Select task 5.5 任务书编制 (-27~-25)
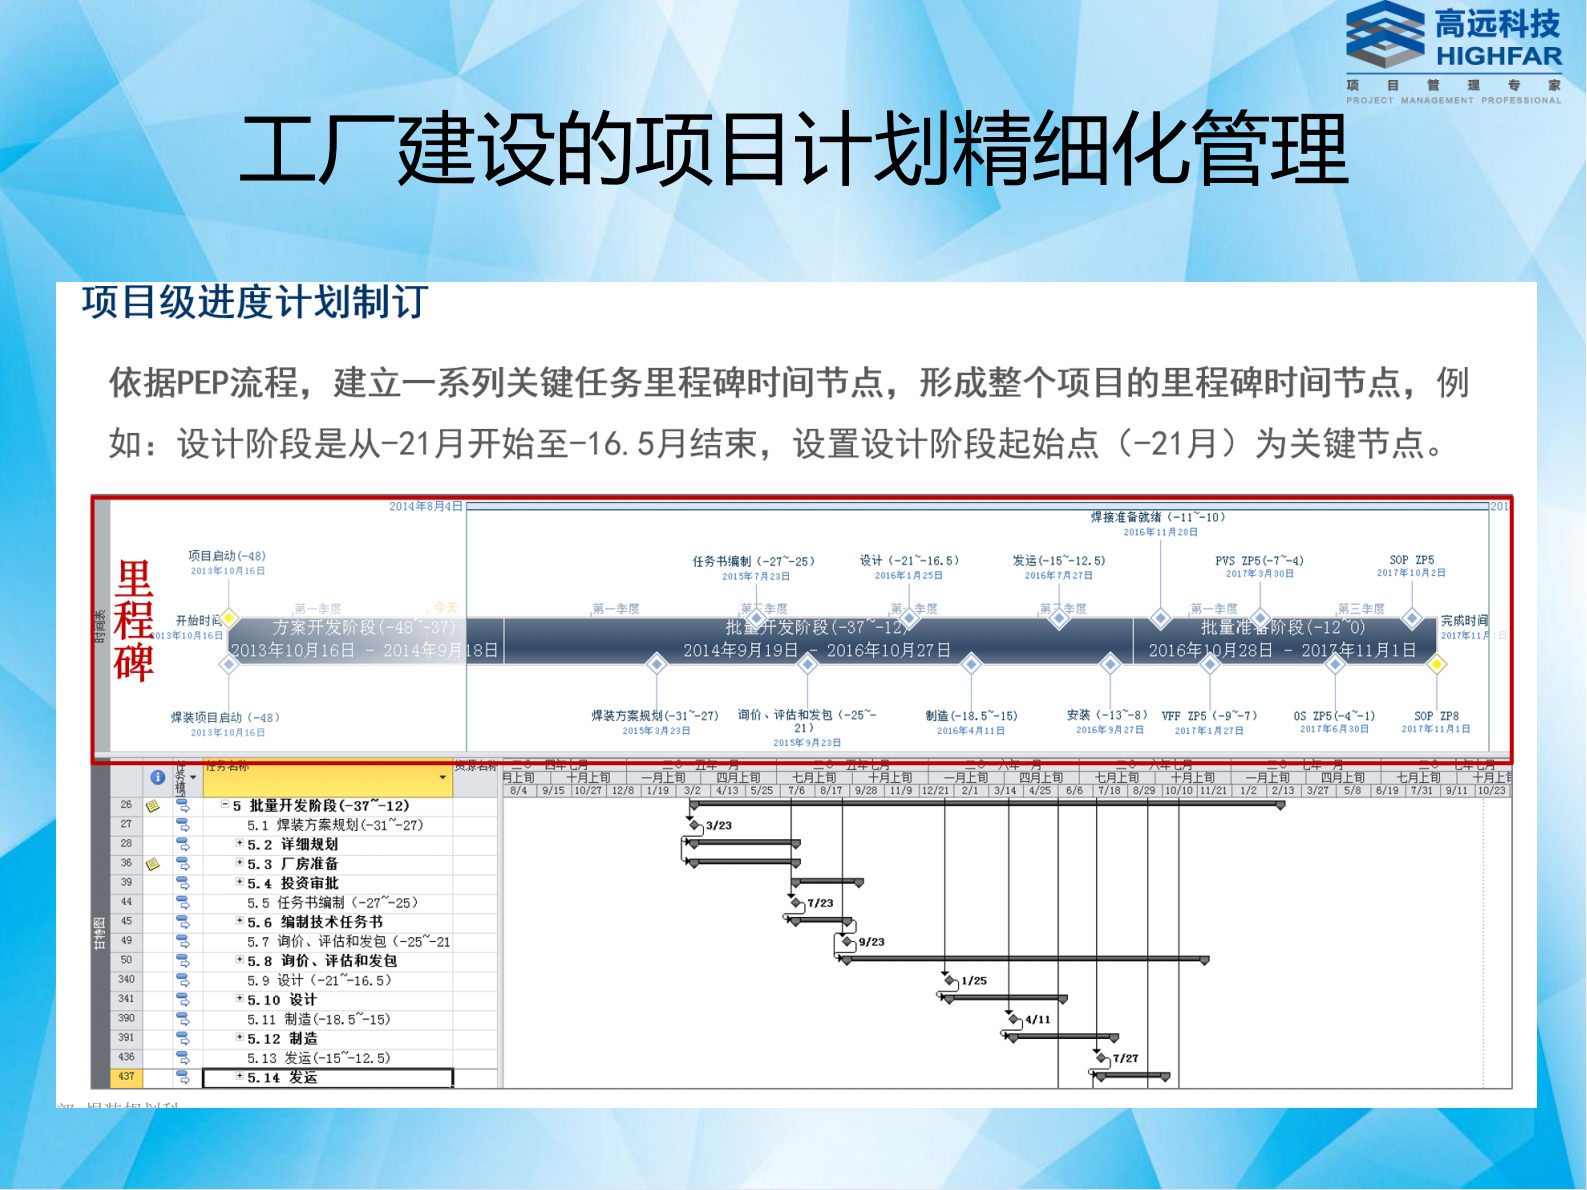 tap(332, 902)
